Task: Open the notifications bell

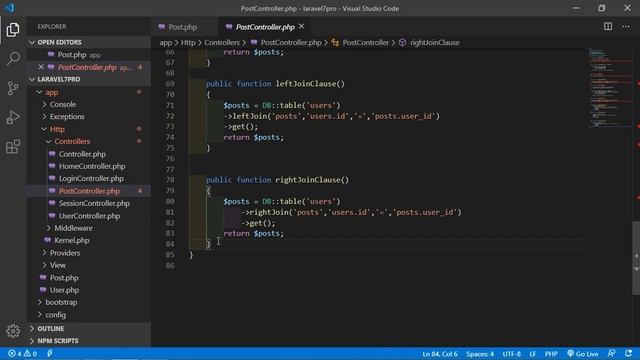Action: click(628, 353)
